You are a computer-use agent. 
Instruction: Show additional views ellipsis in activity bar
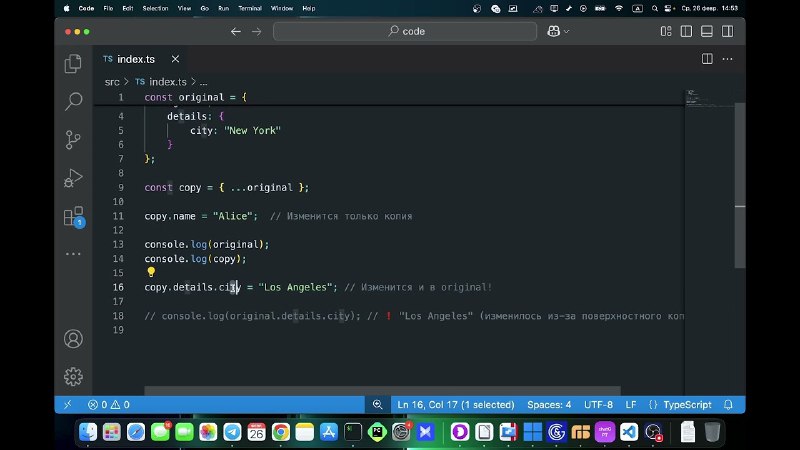[x=73, y=254]
